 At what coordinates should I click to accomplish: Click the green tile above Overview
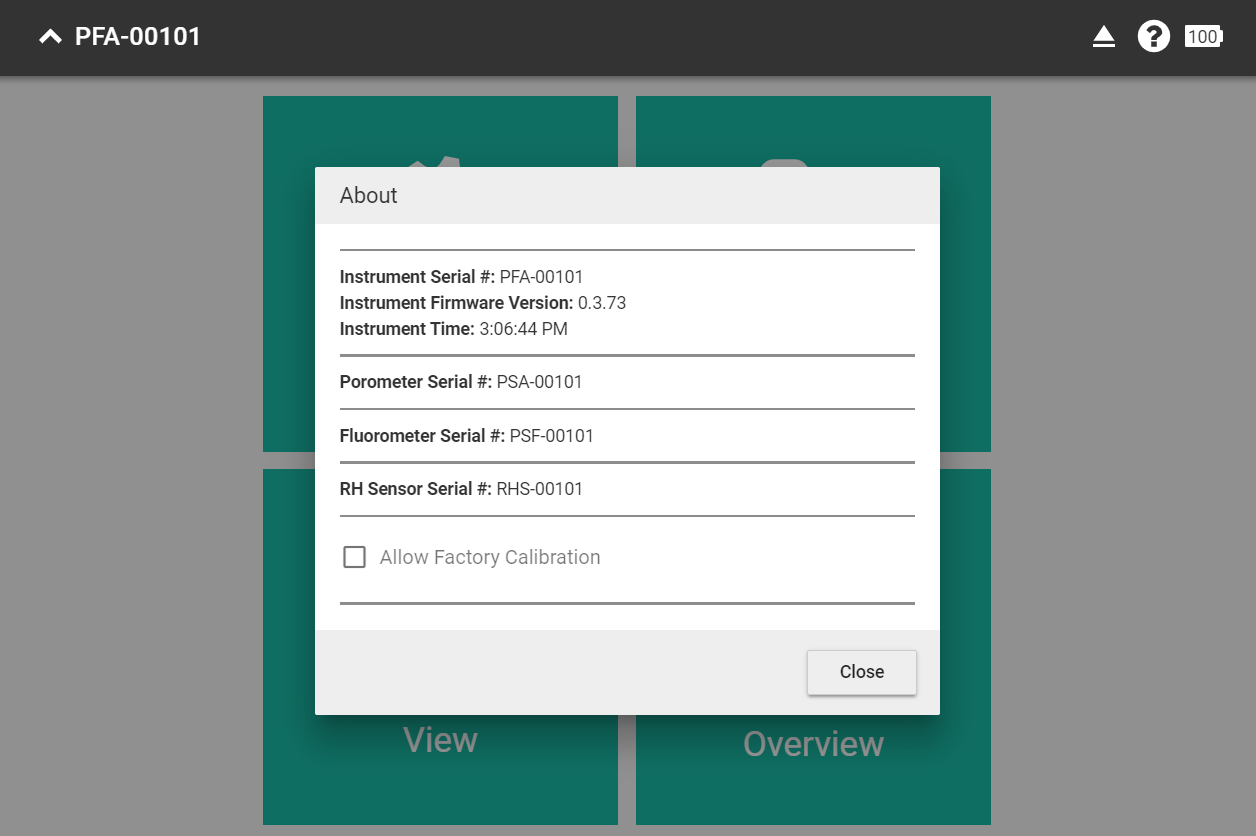point(965,300)
